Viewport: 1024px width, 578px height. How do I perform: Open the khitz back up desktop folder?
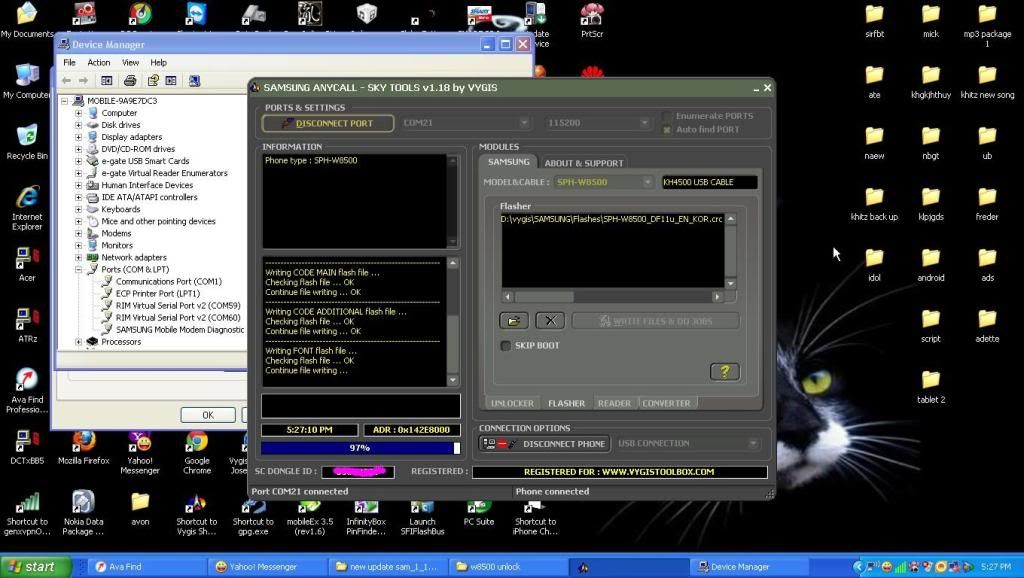874,204
